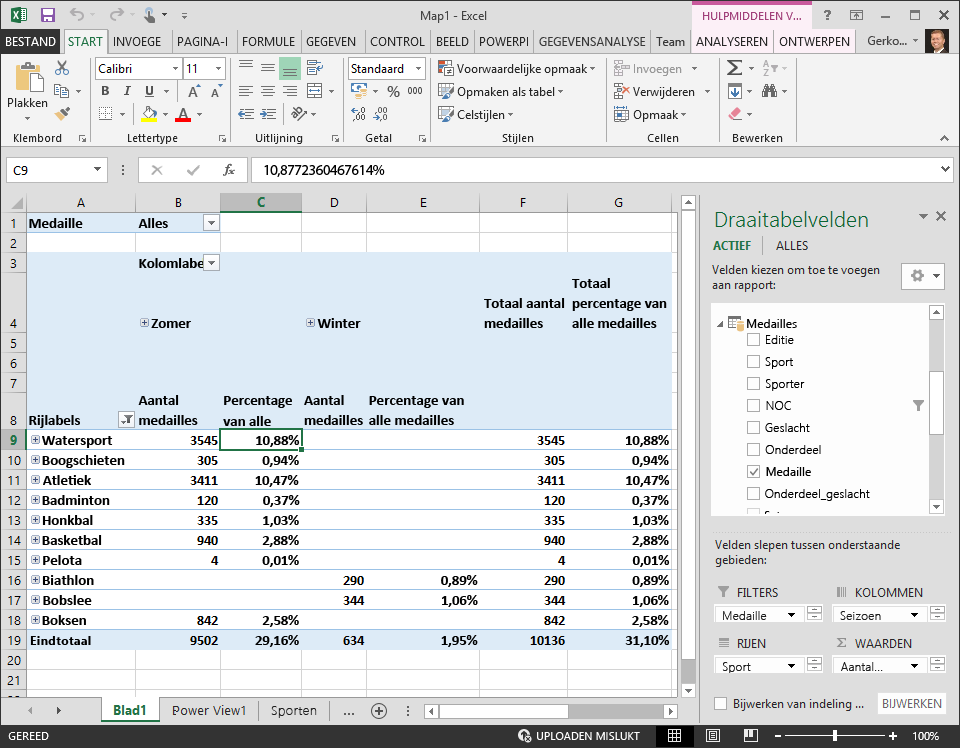Screen dimensions: 960x748
Task: Uncheck the Medaille field
Action: 754,472
